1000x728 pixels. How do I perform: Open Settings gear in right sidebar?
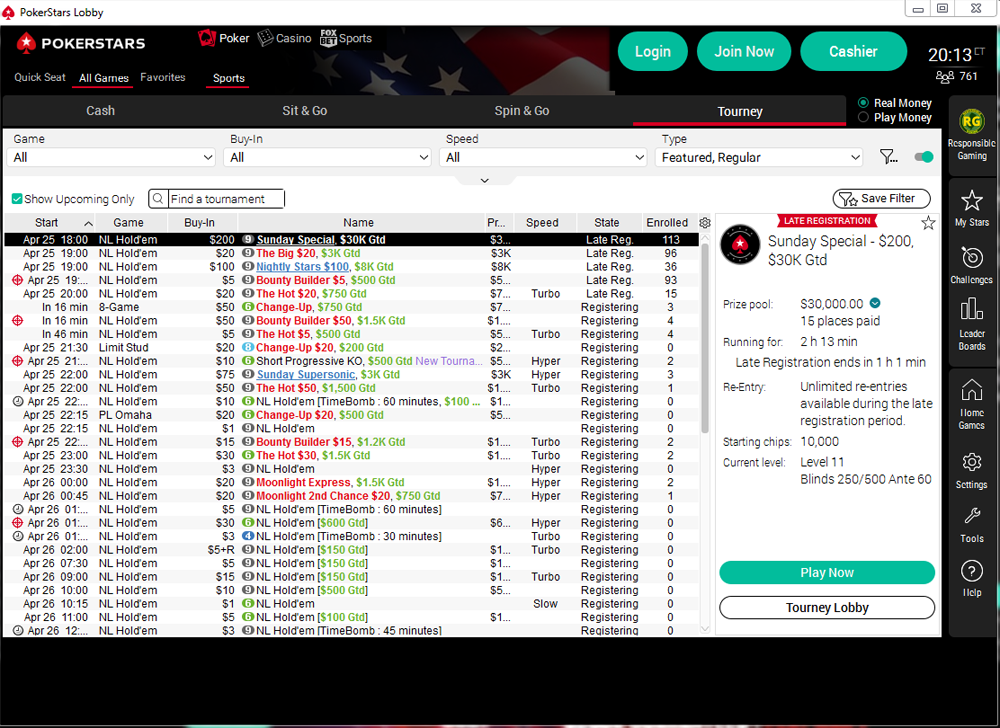click(x=971, y=462)
